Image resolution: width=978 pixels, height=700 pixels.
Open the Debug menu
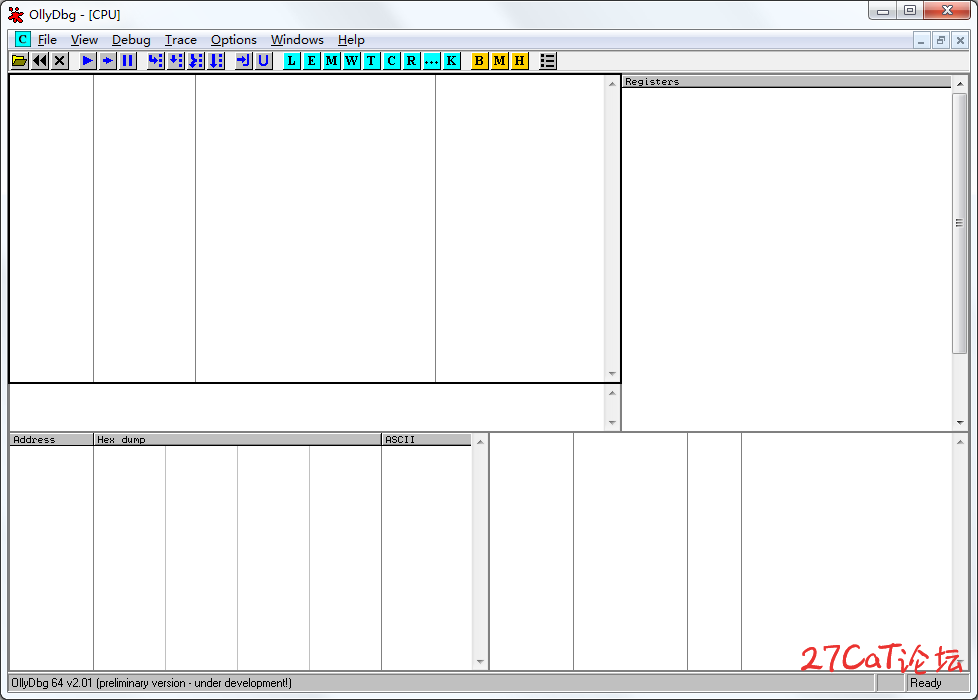pyautogui.click(x=131, y=39)
